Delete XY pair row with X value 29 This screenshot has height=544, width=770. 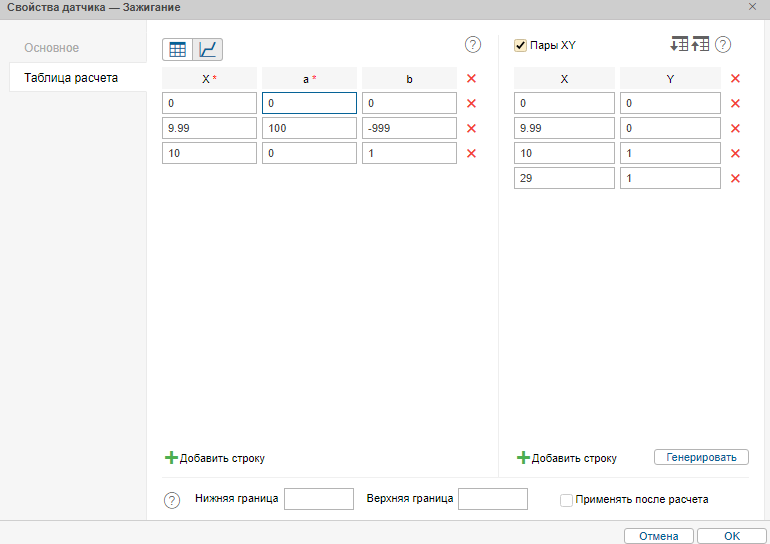click(x=735, y=178)
